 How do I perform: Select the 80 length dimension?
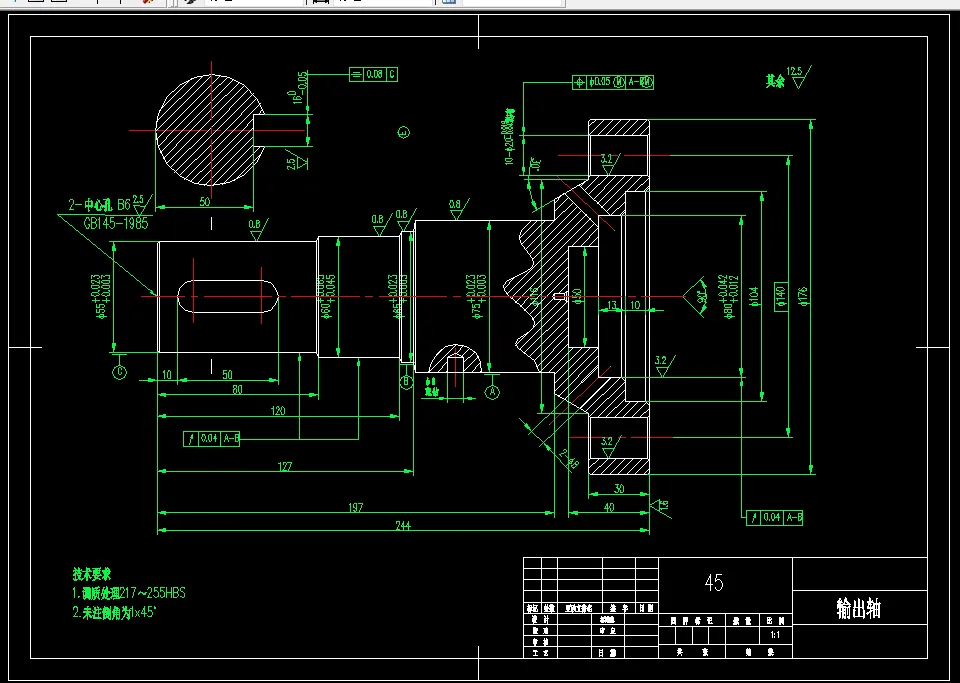click(x=237, y=389)
